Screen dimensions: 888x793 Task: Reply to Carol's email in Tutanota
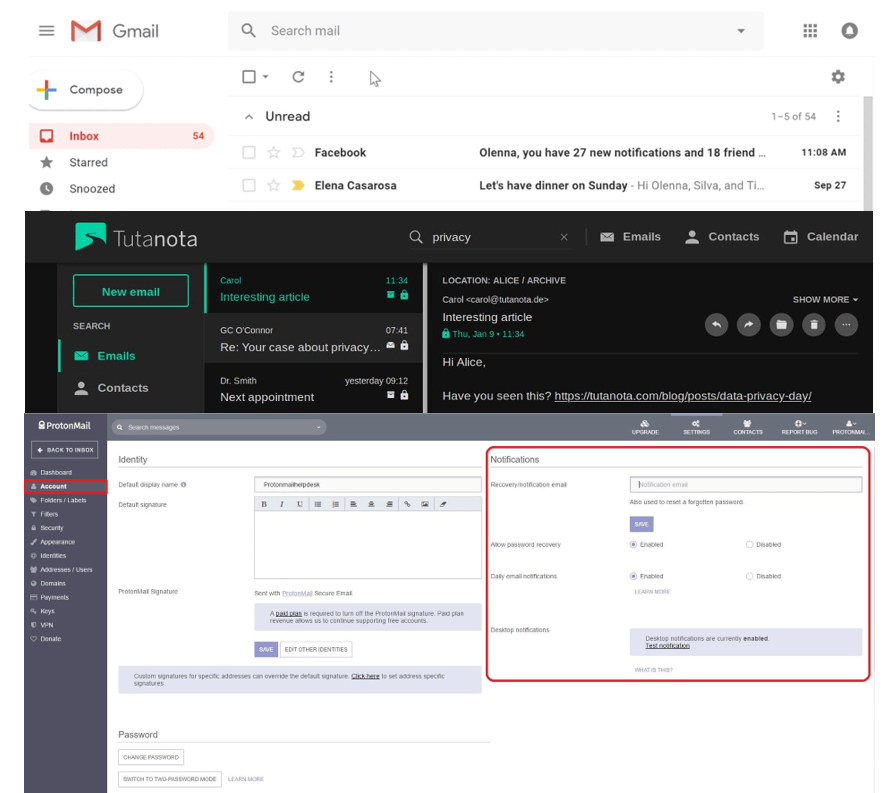pos(716,325)
